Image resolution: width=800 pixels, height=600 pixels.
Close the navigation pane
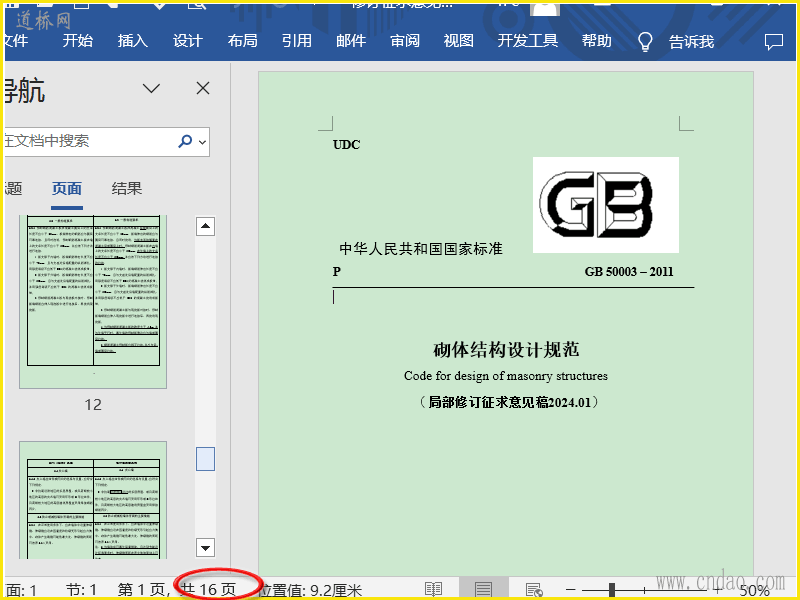pyautogui.click(x=203, y=88)
